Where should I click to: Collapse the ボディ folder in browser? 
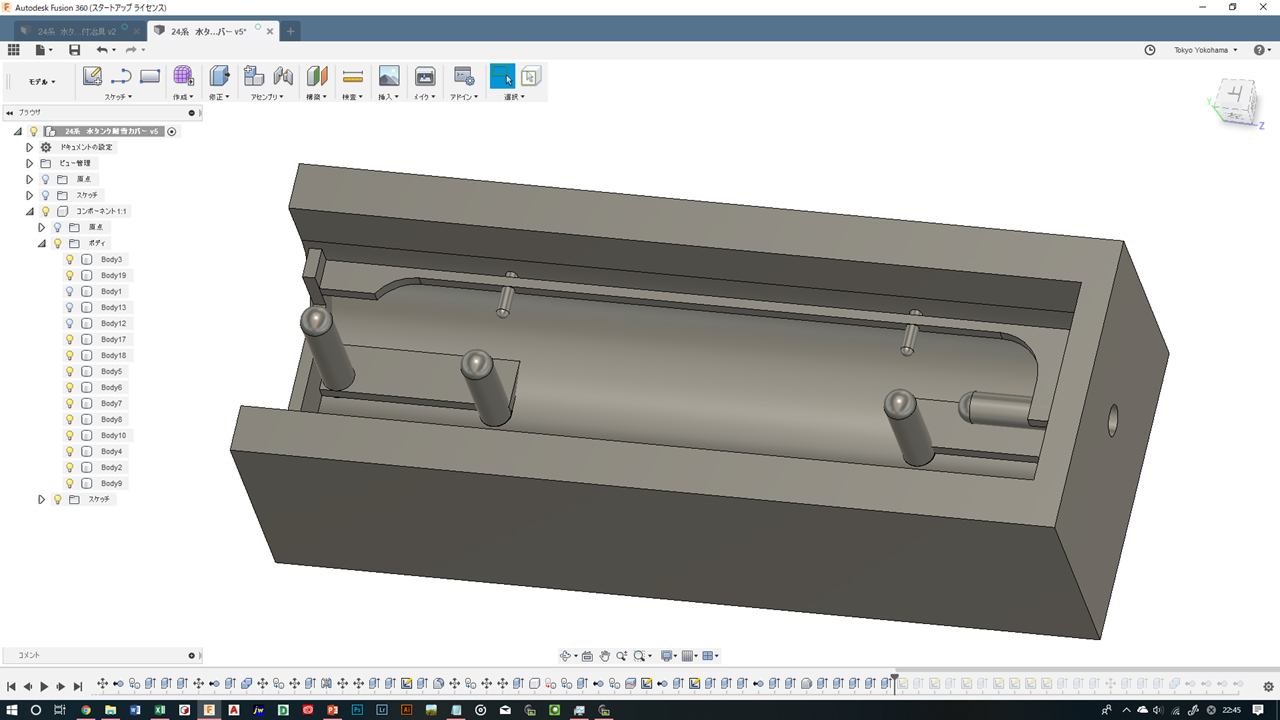(42, 243)
